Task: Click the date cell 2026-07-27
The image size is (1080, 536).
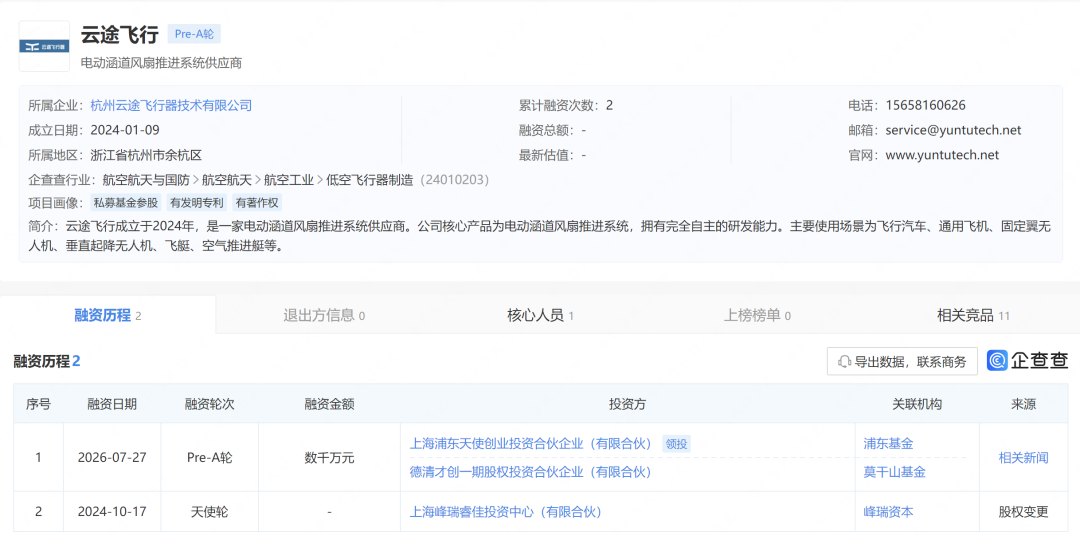Action: pos(112,457)
